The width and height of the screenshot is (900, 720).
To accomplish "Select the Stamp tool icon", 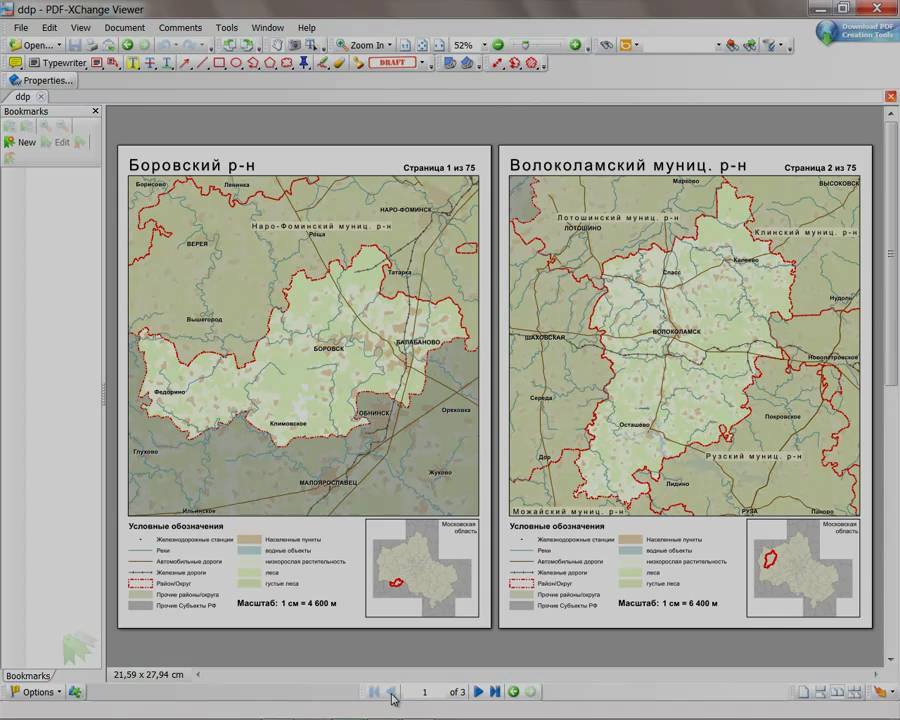I will click(359, 63).
